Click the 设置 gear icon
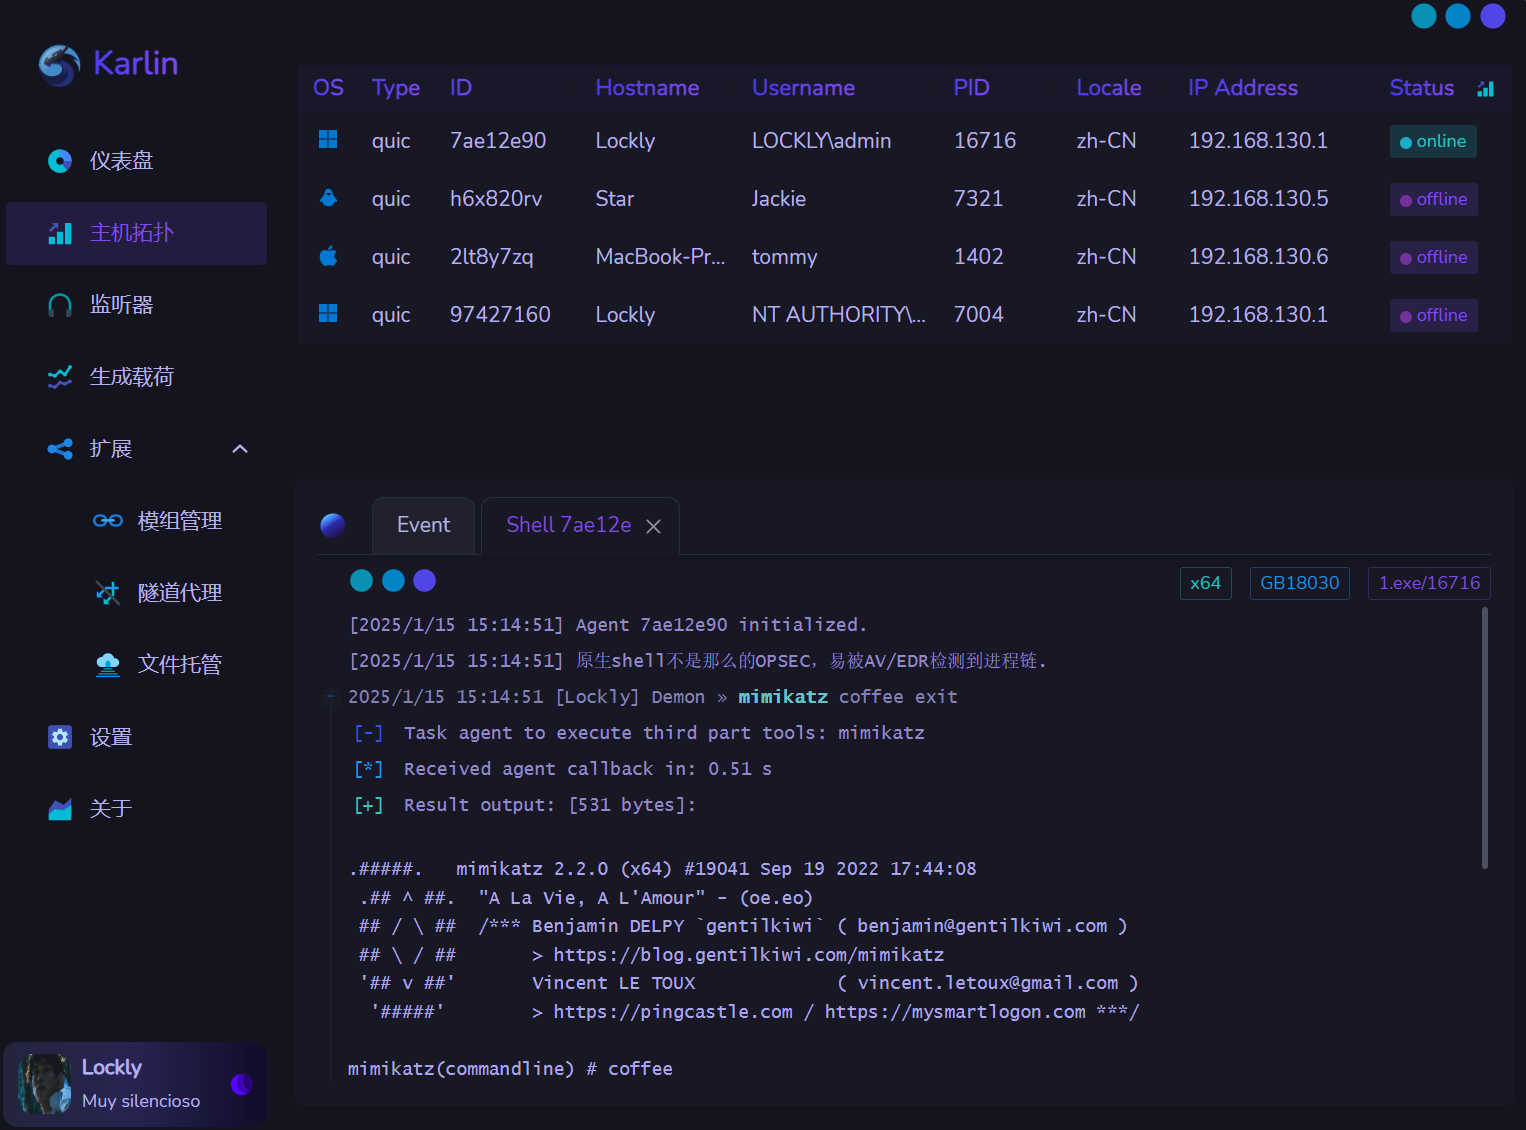The width and height of the screenshot is (1526, 1130). coord(60,737)
